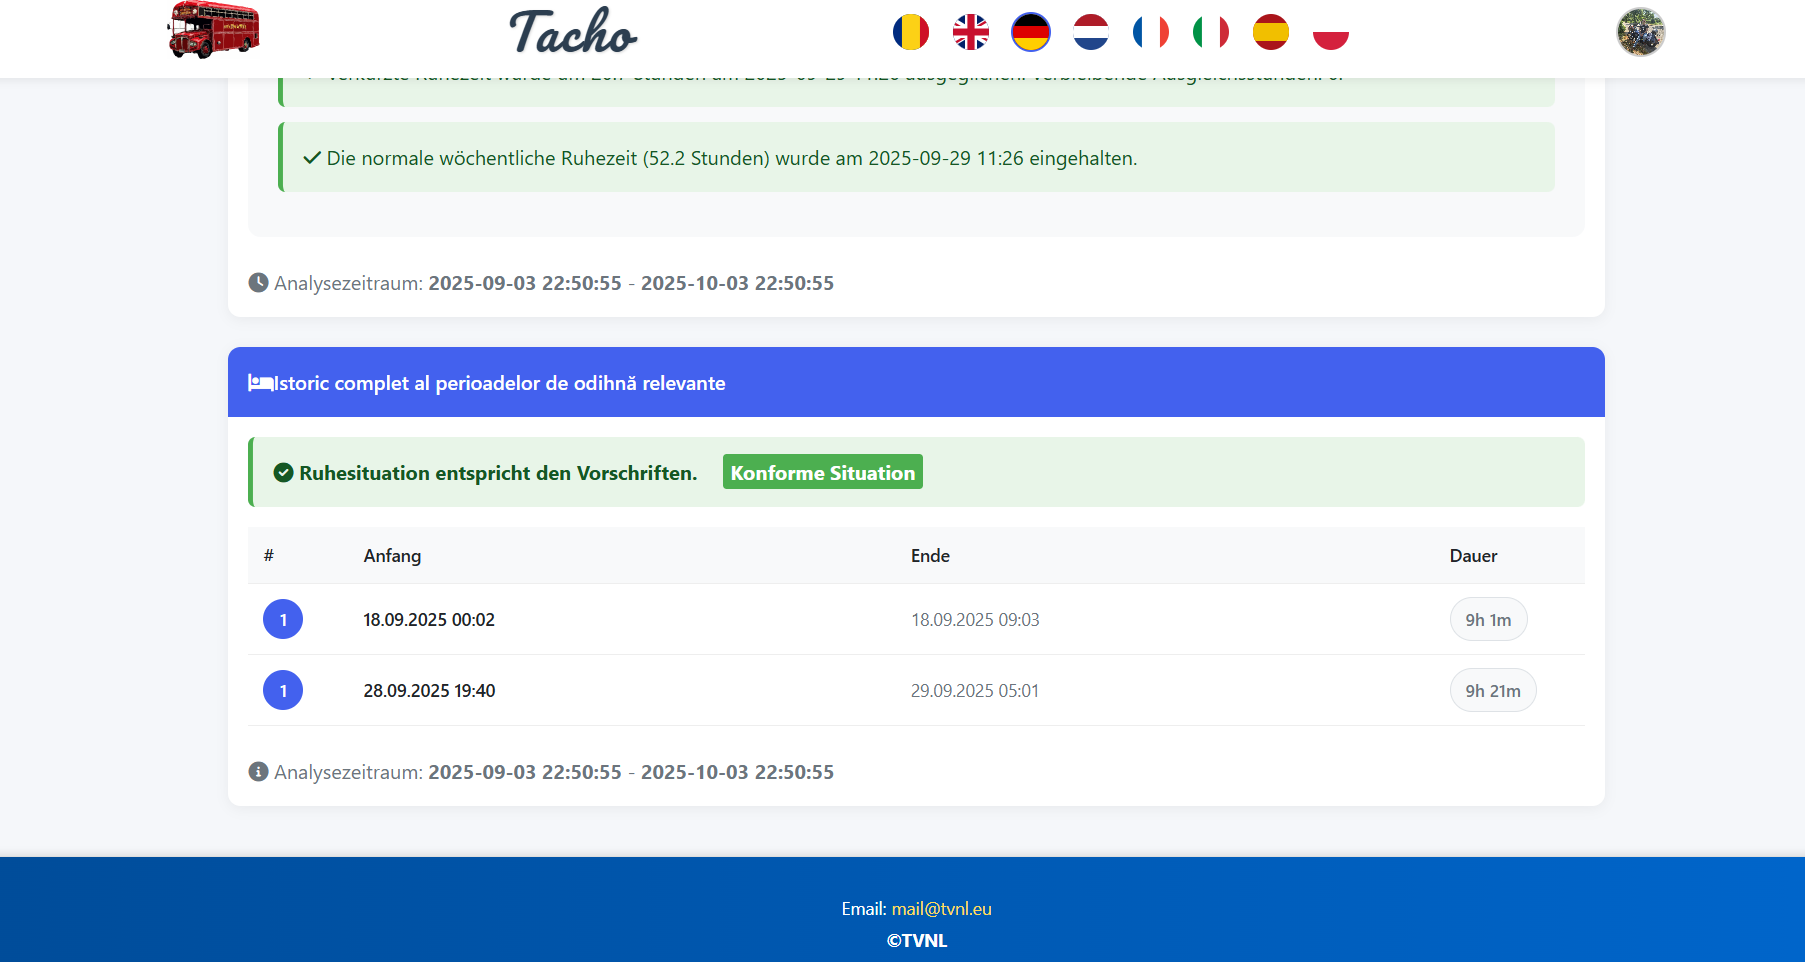Click the red double-decker bus logo
The image size is (1805, 962).
[x=213, y=30]
